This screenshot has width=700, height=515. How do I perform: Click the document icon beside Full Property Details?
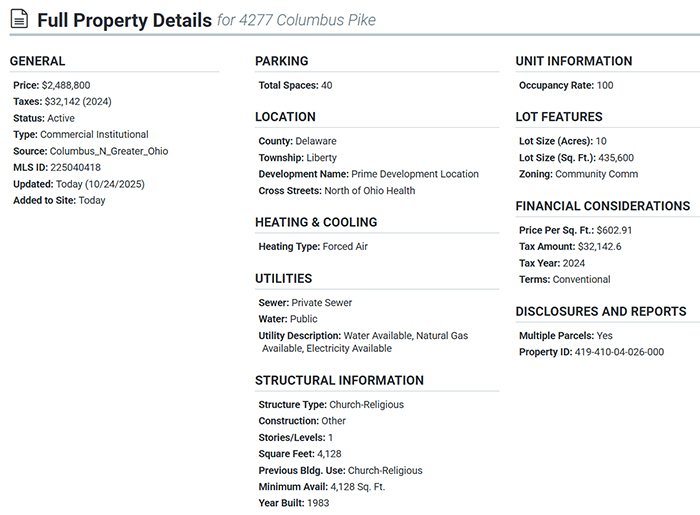point(19,20)
